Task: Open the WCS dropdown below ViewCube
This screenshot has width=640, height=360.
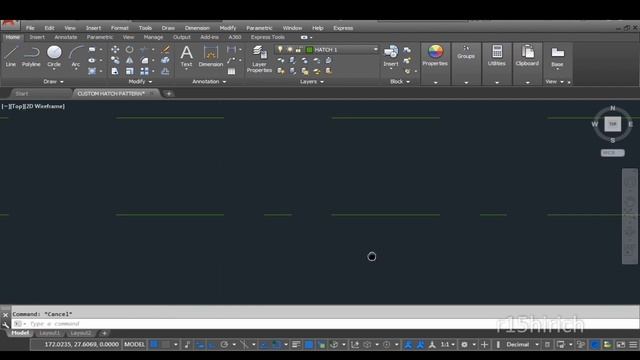Action: (612, 153)
